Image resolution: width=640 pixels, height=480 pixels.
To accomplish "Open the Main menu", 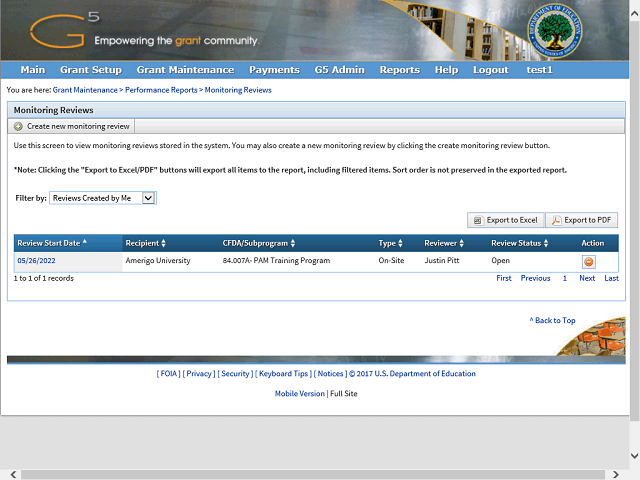I will click(33, 70).
